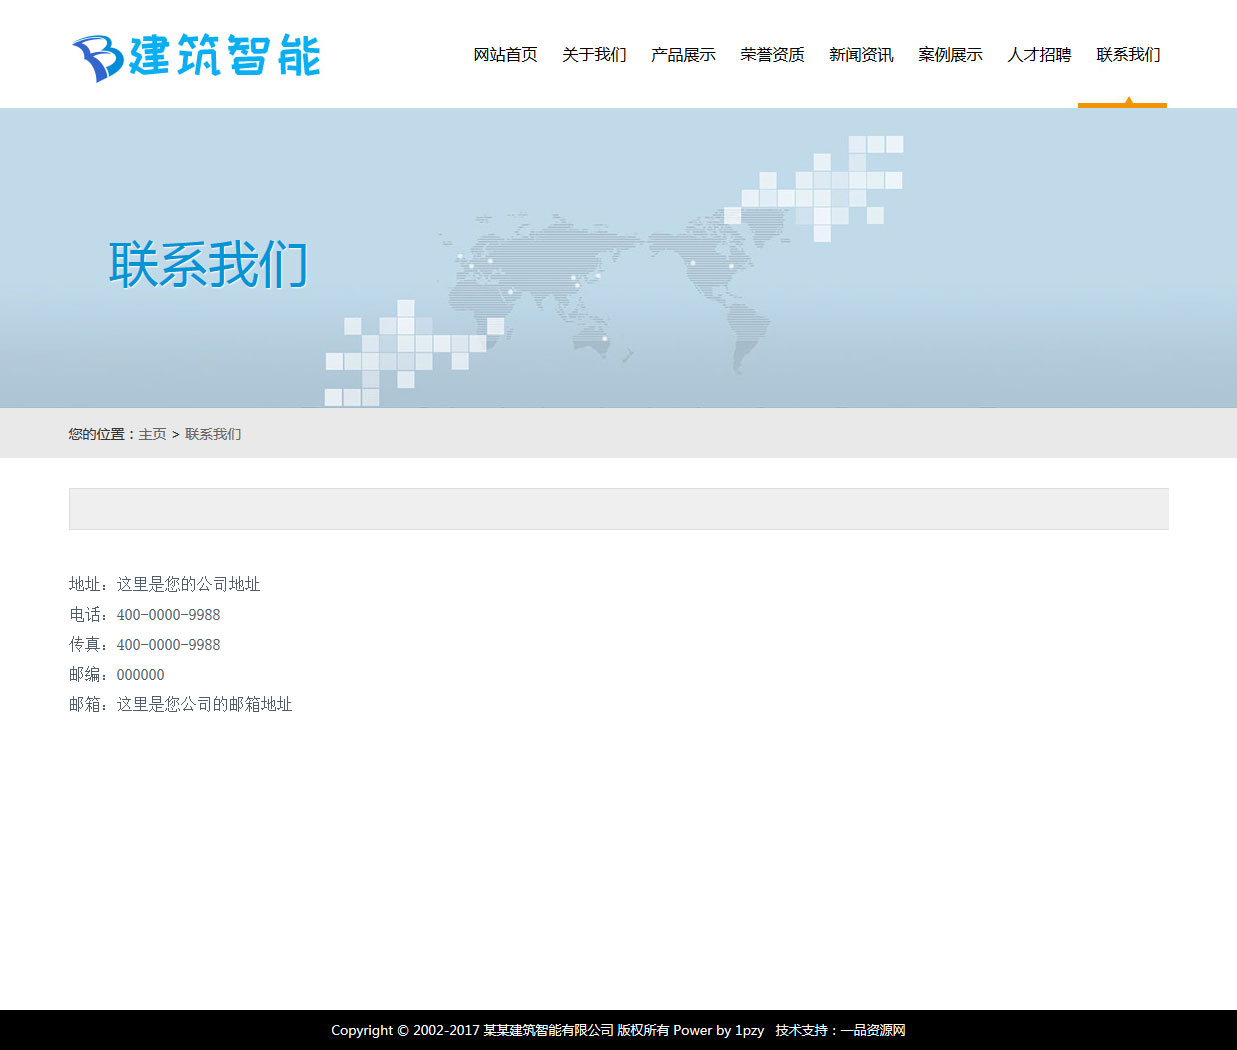Click 联系我们 in the top navigation

(1128, 55)
